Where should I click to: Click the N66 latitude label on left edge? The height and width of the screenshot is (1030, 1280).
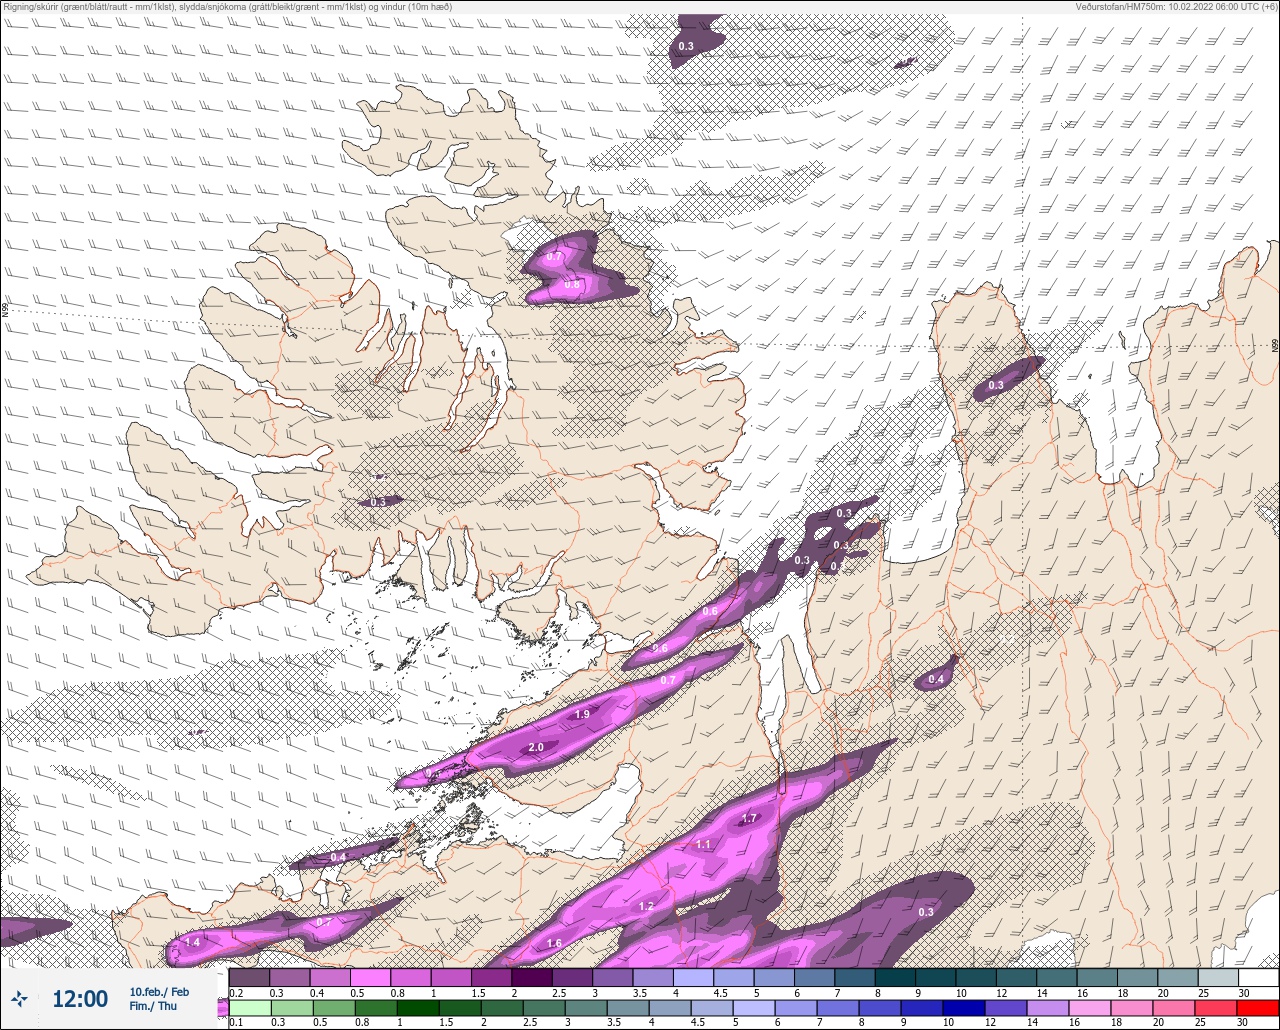click(x=5, y=311)
